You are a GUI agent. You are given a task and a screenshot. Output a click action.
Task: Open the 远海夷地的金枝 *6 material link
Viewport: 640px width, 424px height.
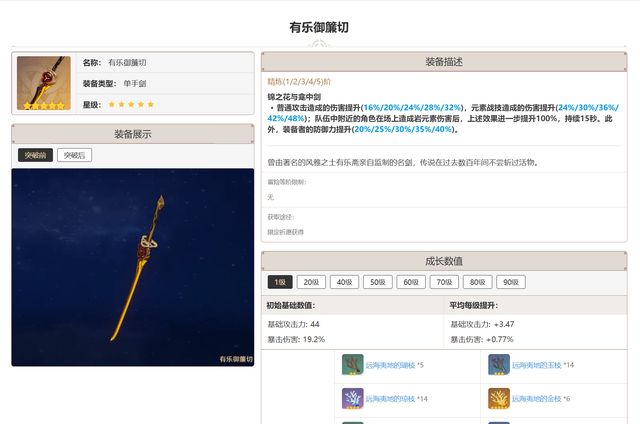coord(541,399)
